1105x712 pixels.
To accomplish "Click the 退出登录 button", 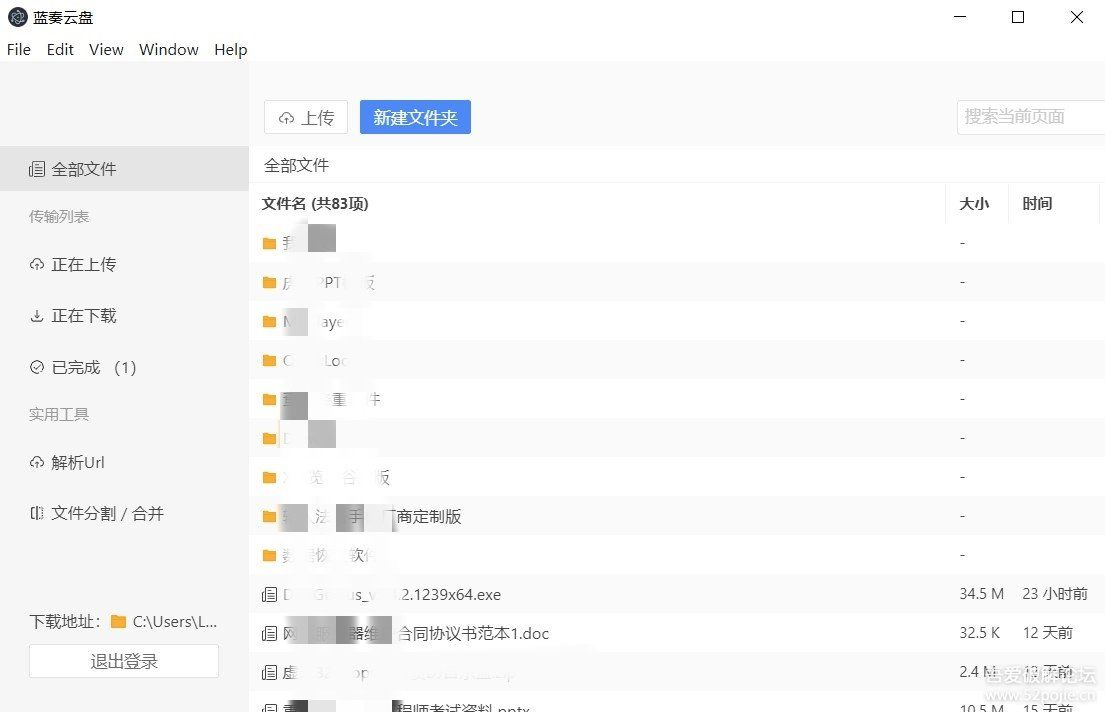I will point(124,661).
